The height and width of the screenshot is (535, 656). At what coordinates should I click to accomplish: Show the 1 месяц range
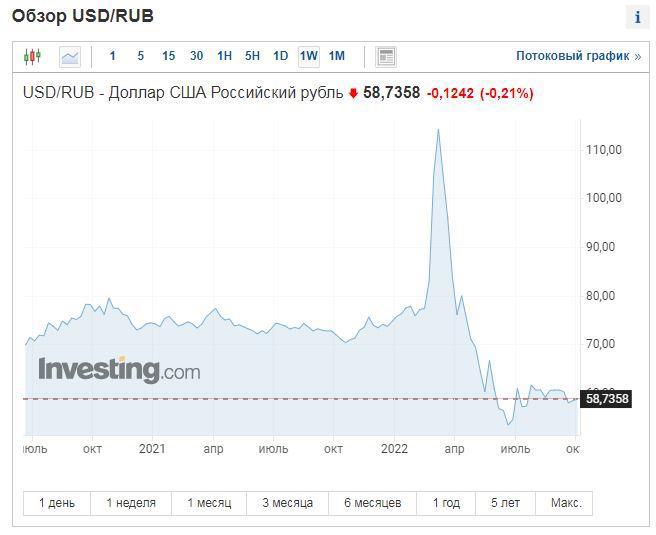pos(209,503)
